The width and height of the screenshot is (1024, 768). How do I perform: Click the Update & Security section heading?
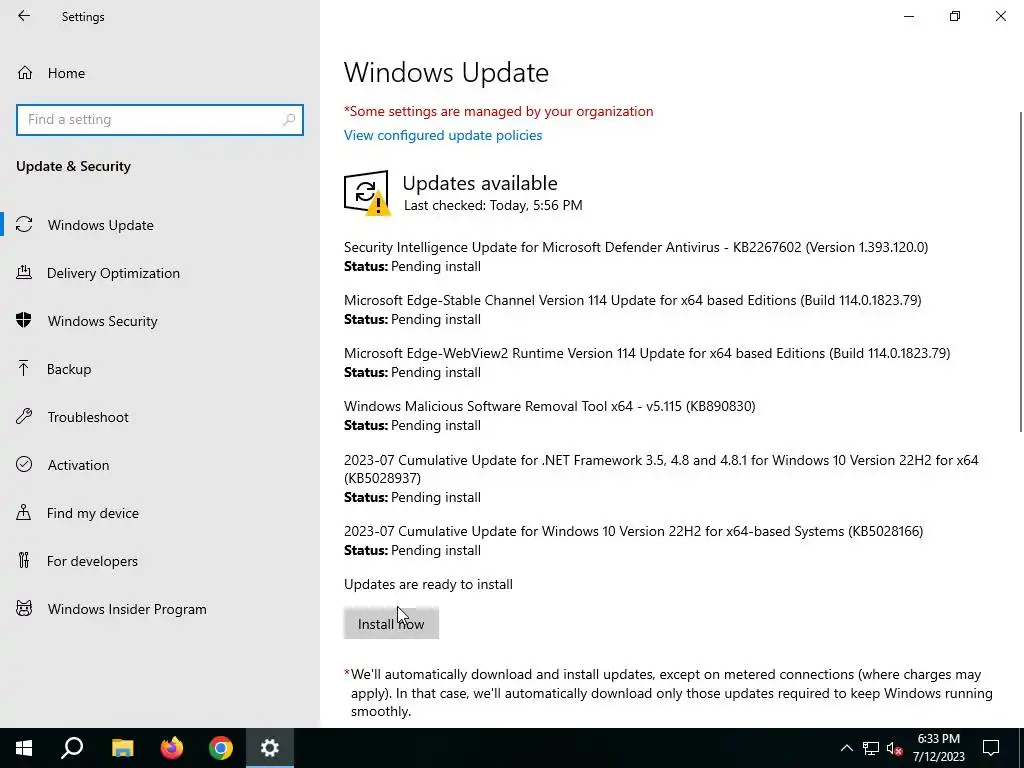(73, 166)
